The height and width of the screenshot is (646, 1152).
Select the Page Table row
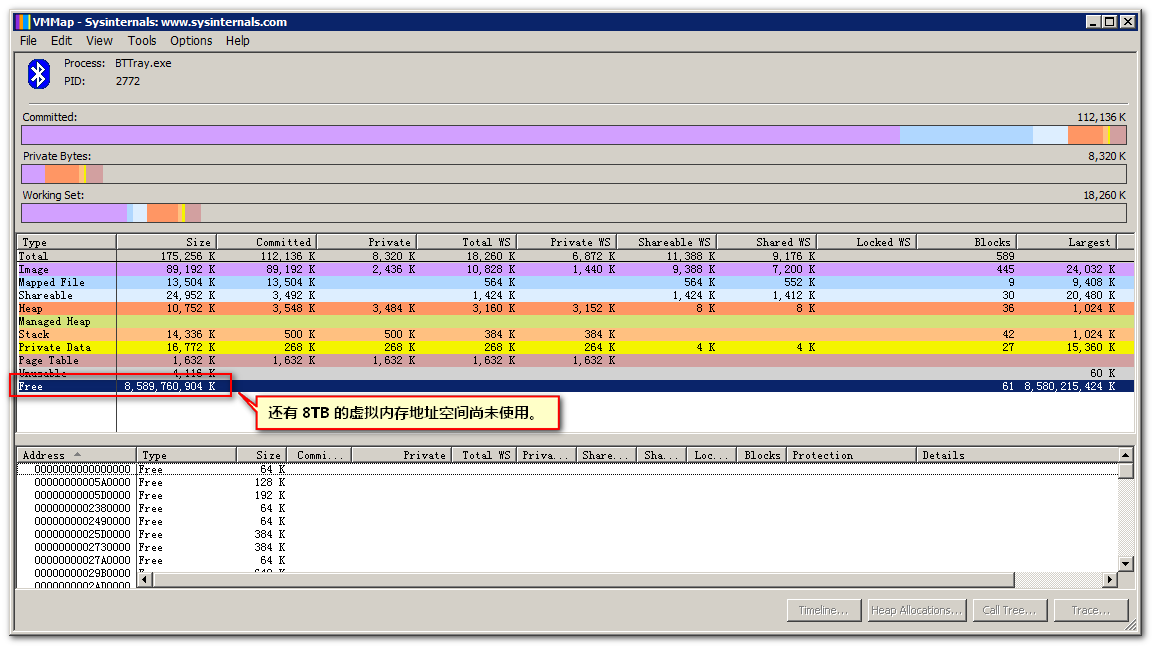(575, 361)
